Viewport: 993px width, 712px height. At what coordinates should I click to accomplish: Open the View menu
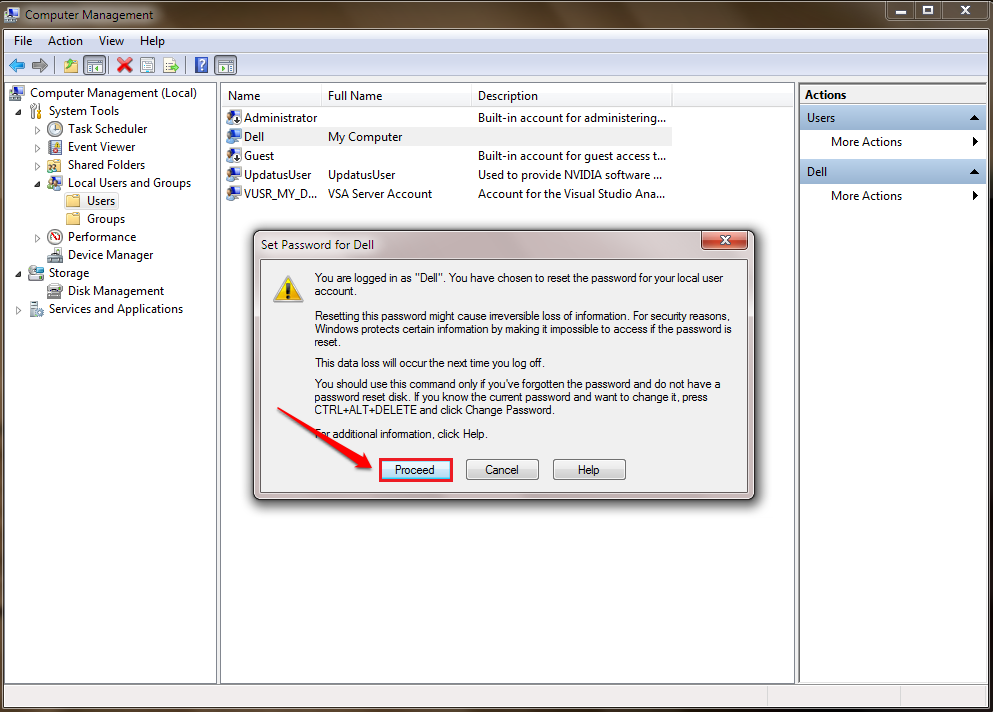111,41
